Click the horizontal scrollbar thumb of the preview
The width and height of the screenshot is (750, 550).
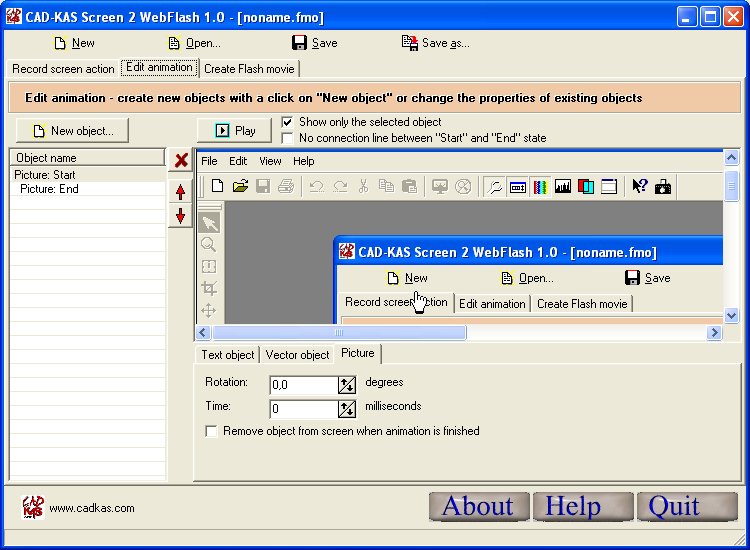tap(339, 332)
